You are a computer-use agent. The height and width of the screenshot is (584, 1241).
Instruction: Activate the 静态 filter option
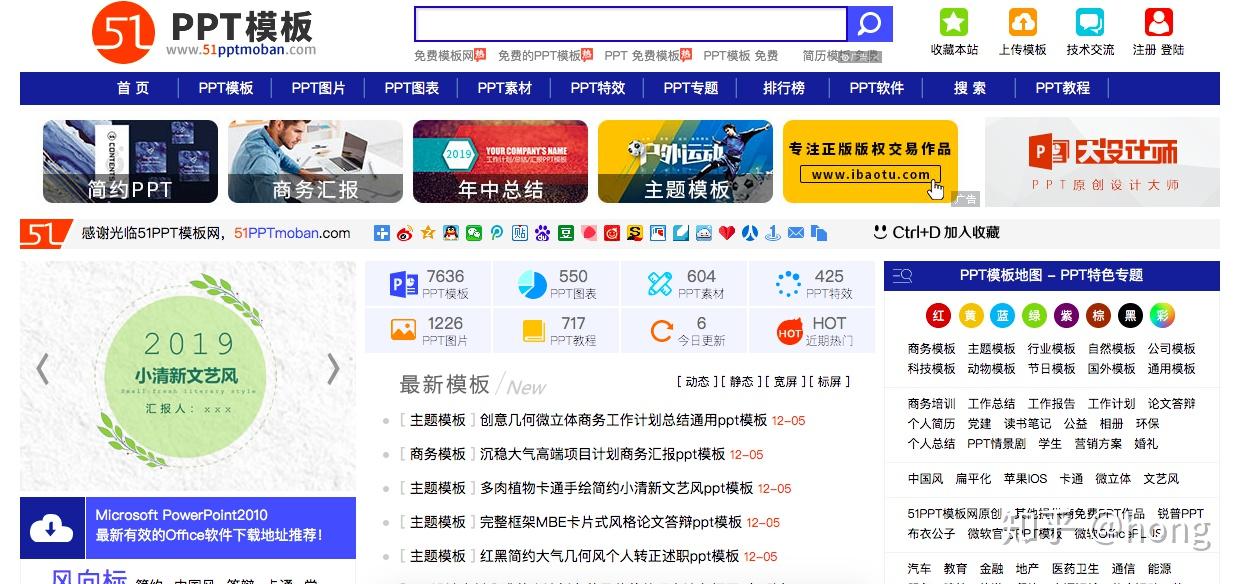click(x=744, y=382)
